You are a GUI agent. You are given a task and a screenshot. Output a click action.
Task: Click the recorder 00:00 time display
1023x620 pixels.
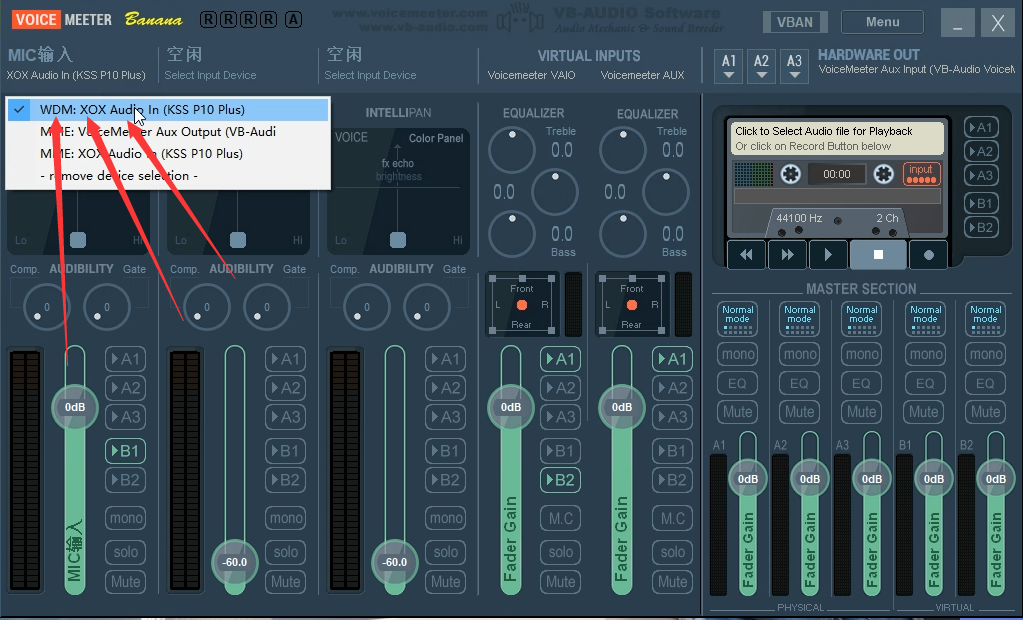pos(836,174)
